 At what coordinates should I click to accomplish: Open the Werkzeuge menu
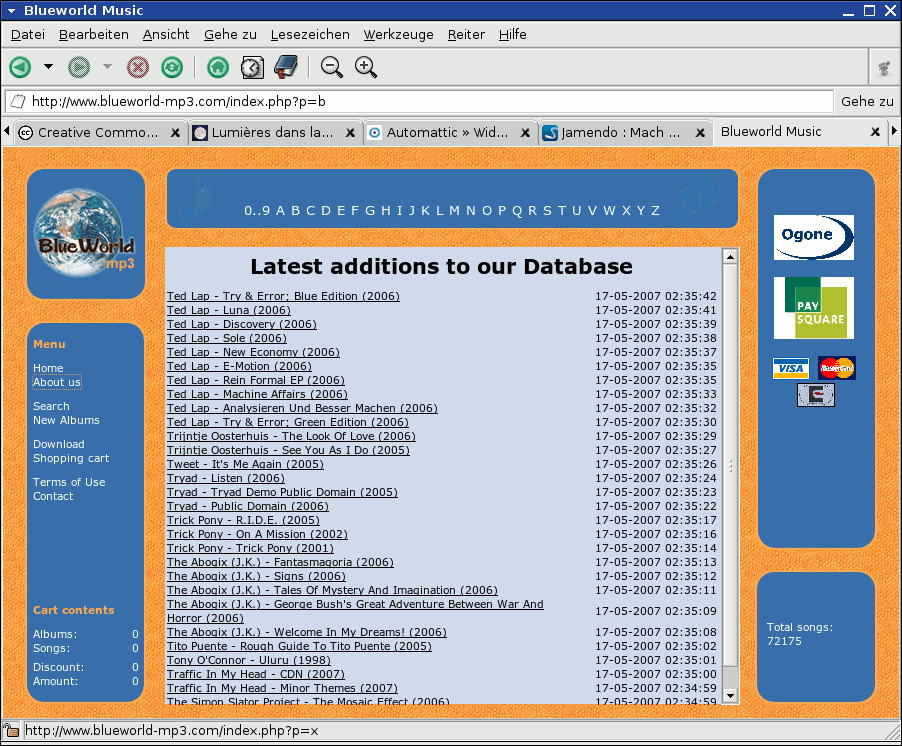[x=399, y=35]
